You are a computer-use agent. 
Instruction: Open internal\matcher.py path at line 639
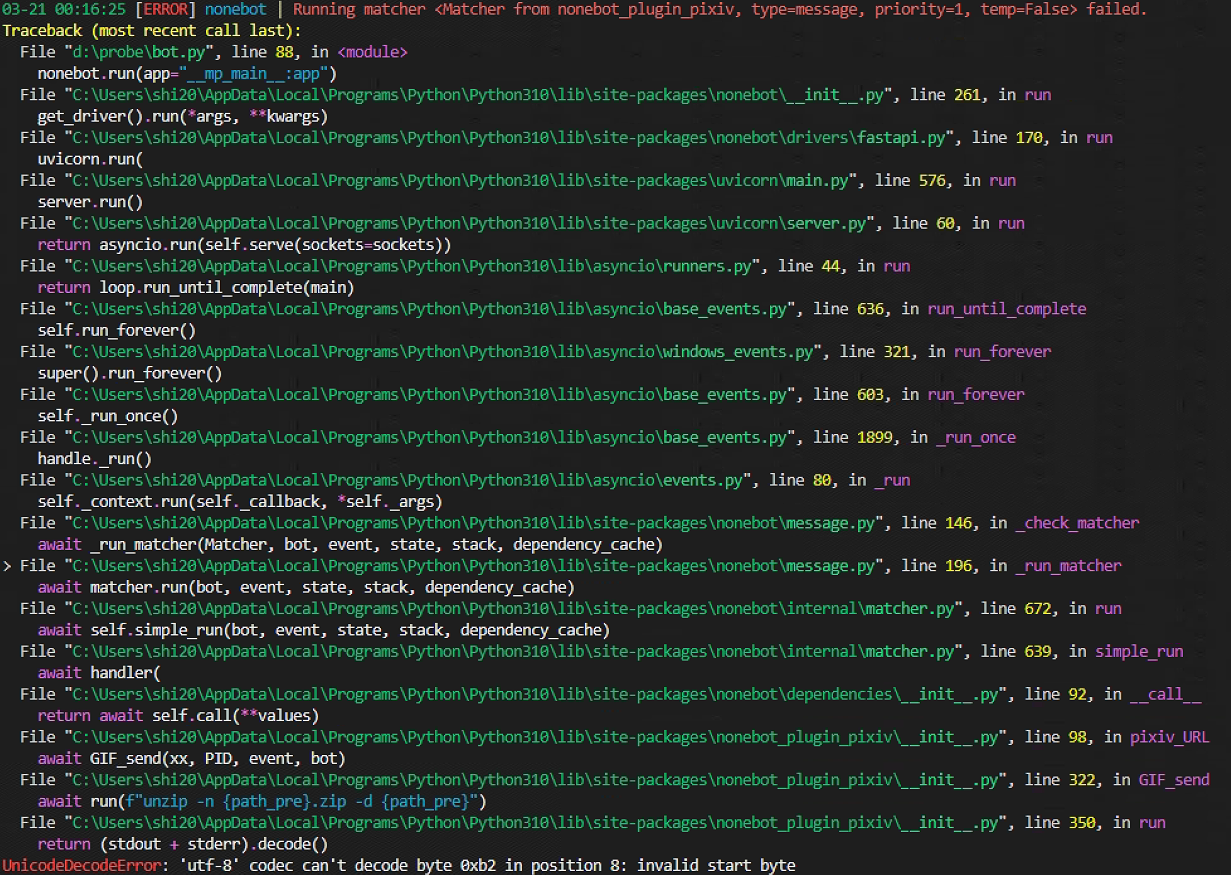tap(516, 652)
